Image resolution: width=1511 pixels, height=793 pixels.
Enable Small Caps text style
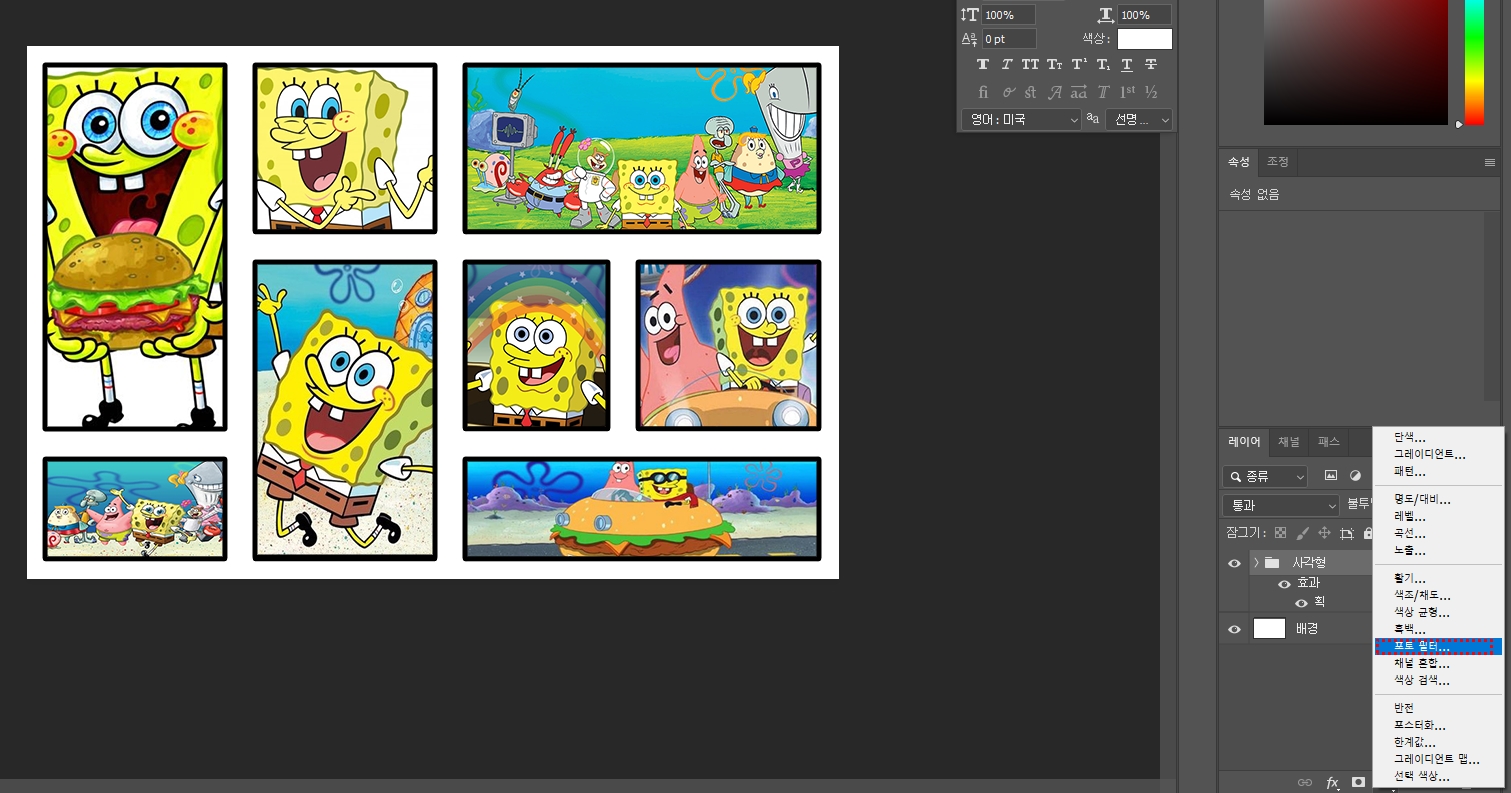pos(1055,65)
